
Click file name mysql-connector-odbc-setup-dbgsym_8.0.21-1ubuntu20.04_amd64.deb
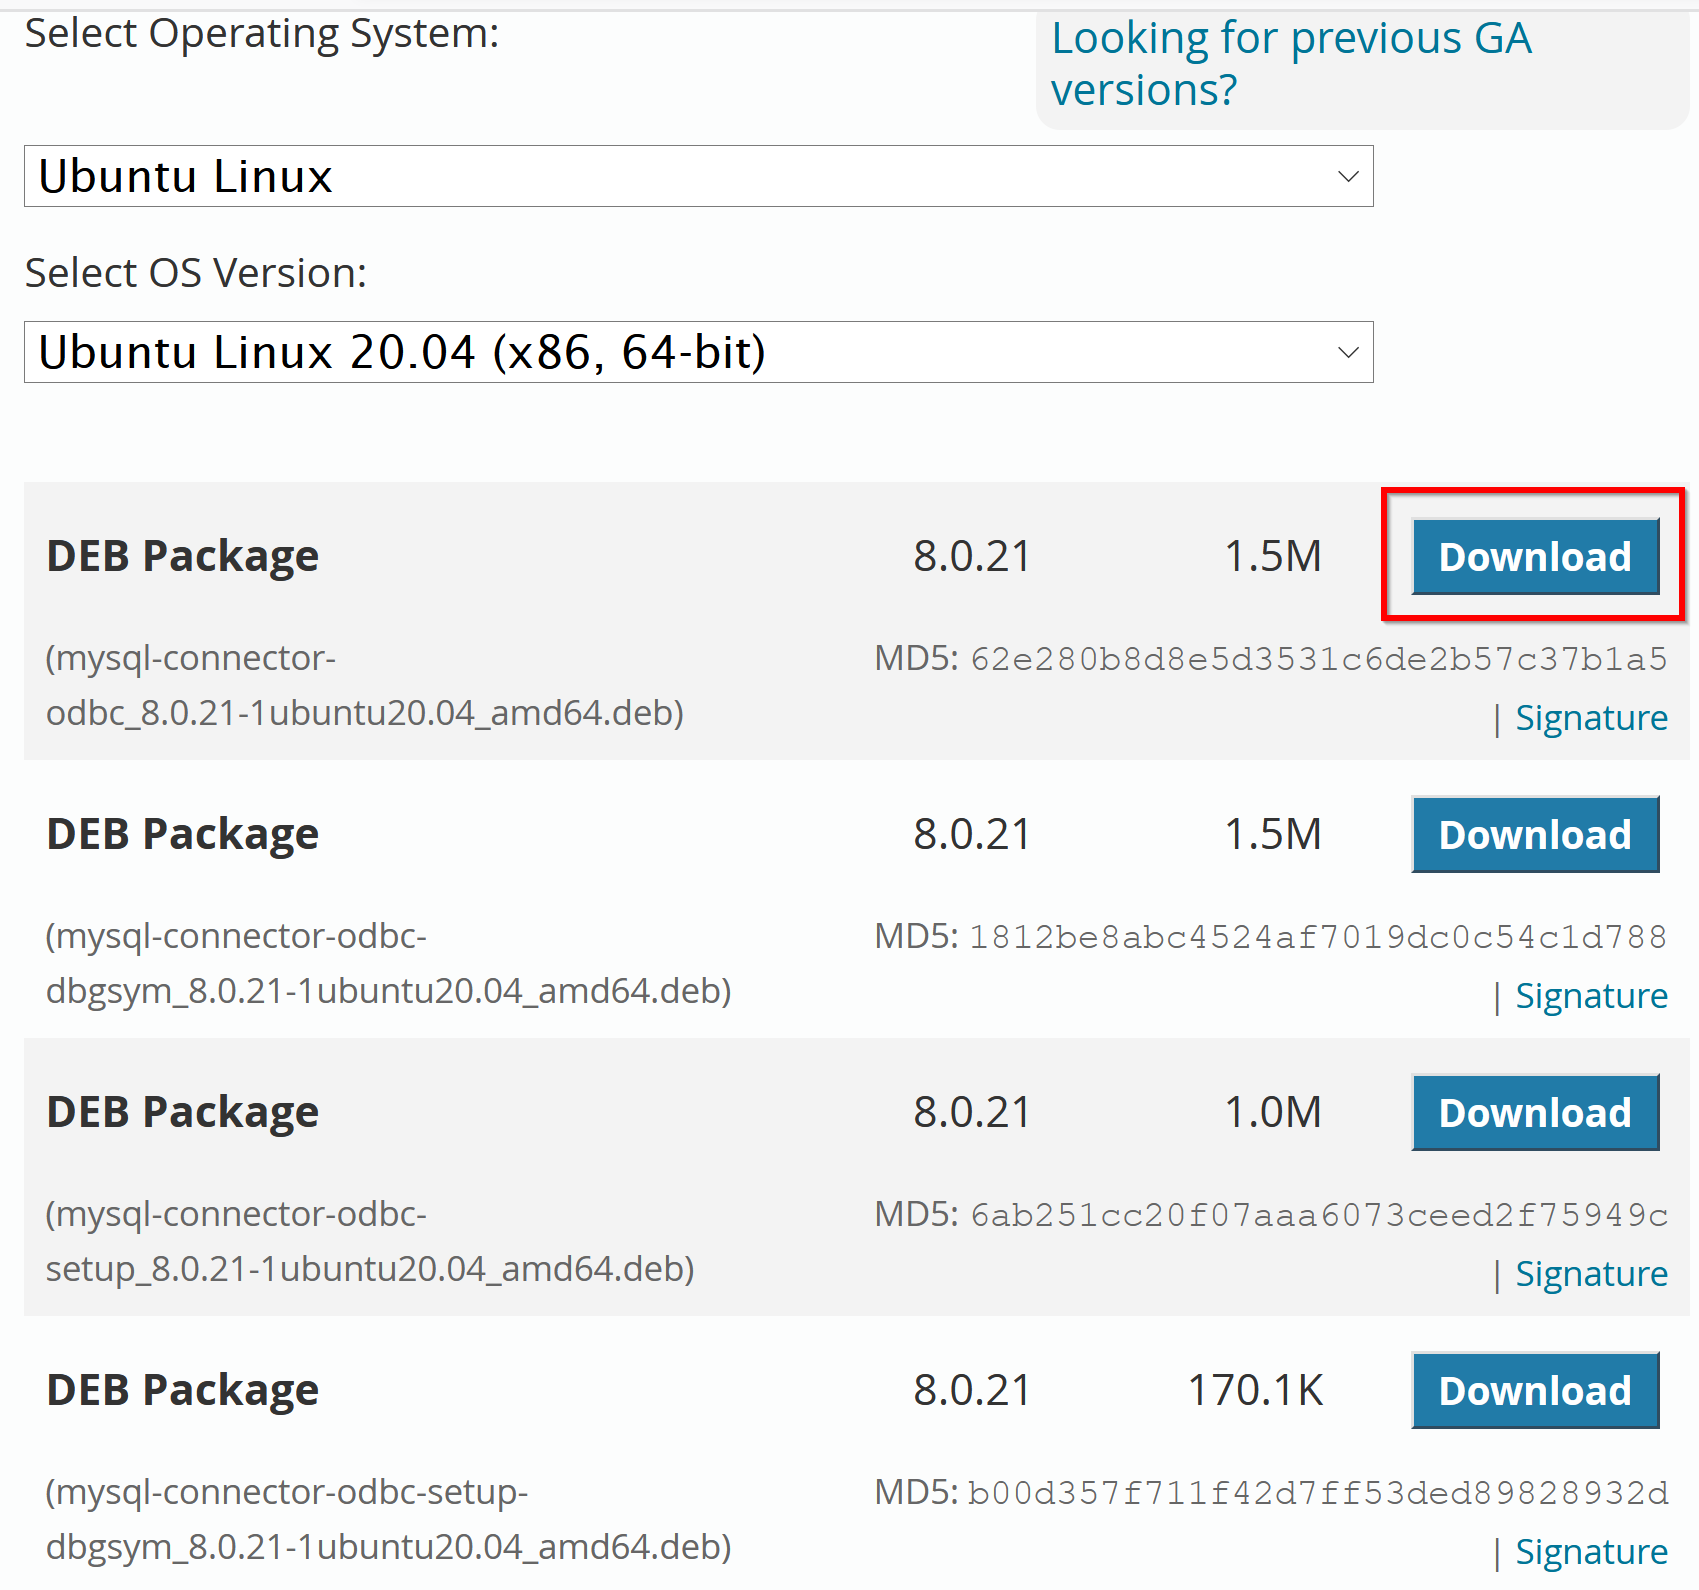[389, 1519]
